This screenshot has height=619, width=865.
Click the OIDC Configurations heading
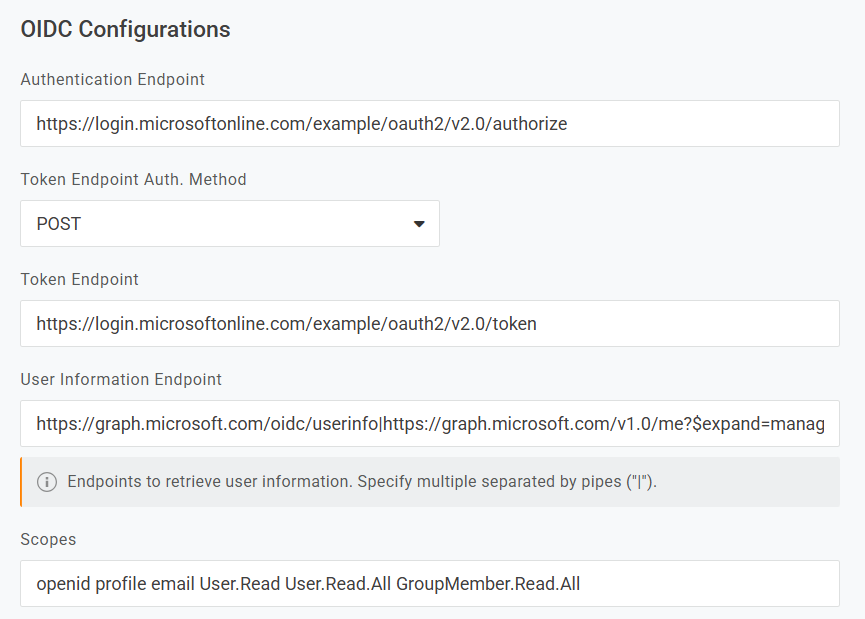click(x=125, y=29)
